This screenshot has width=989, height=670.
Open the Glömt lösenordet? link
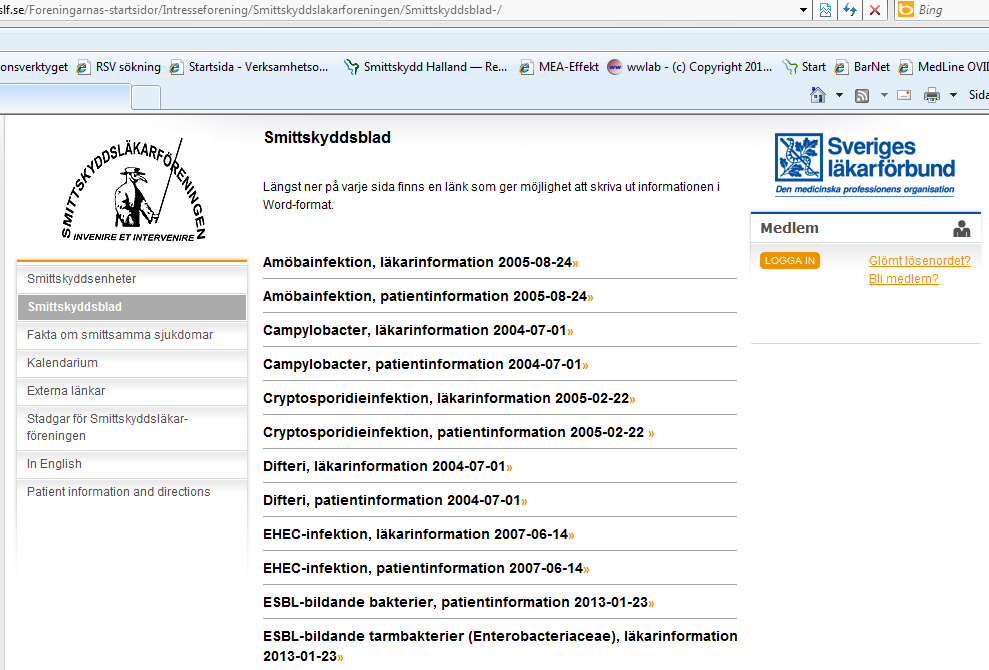click(x=920, y=261)
